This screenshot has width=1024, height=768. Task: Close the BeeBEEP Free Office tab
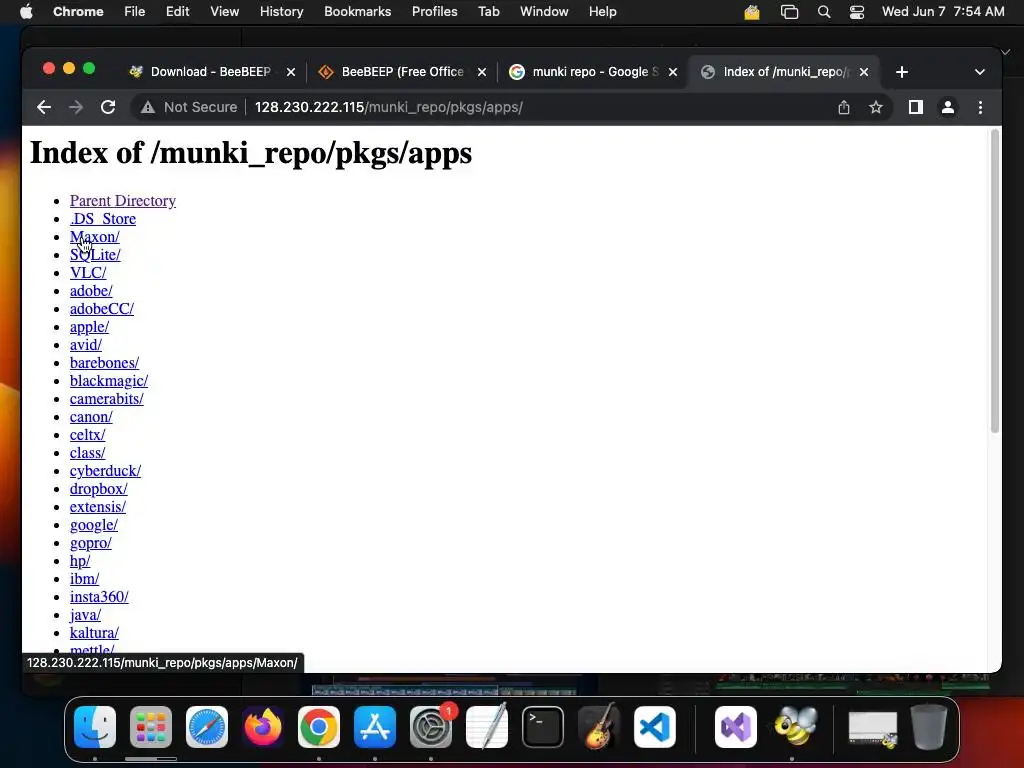pyautogui.click(x=482, y=72)
